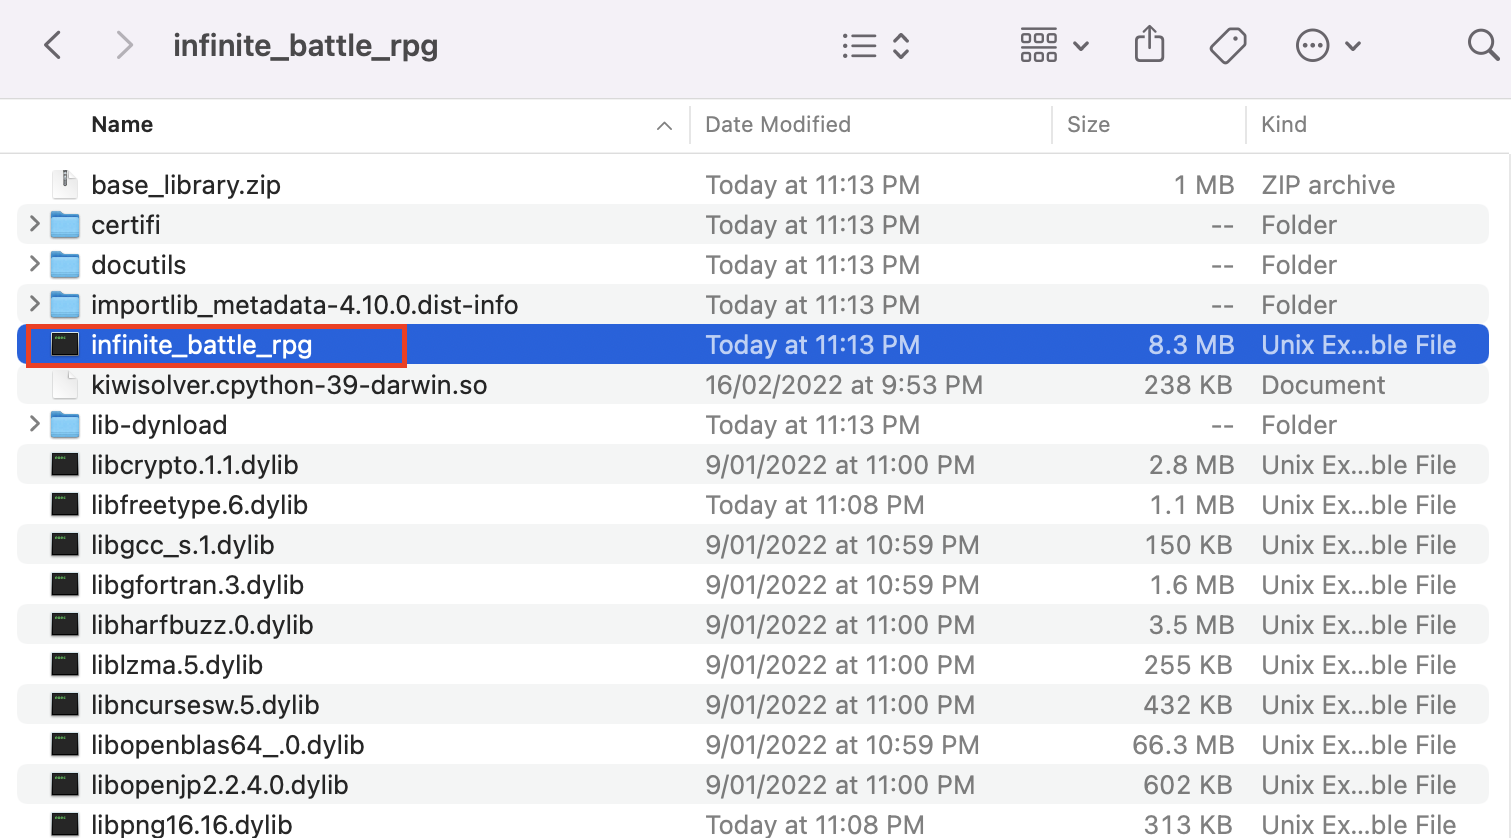1511x838 pixels.
Task: Open search with the magnifying glass
Action: (x=1482, y=45)
